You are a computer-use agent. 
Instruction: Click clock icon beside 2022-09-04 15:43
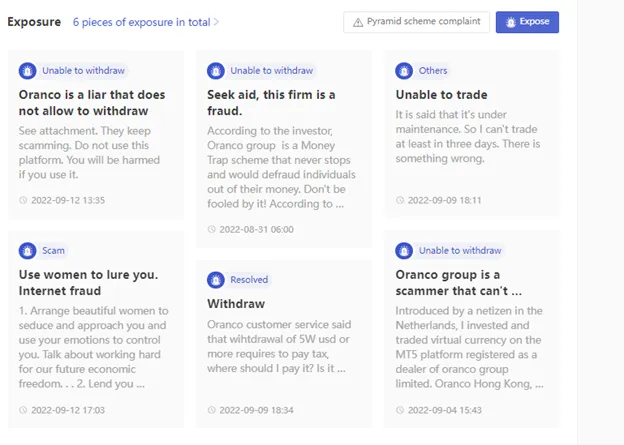(400, 410)
